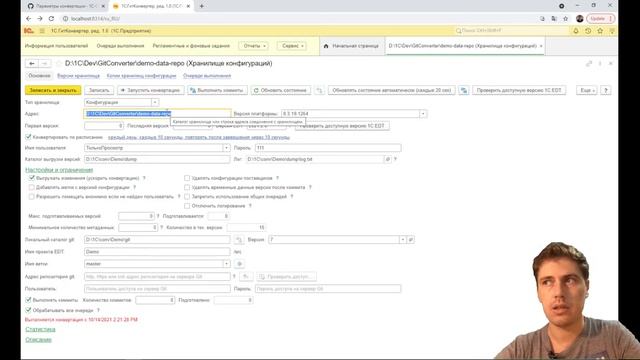Toggle Обрабатывать все очереди checkbox

pos(28,310)
